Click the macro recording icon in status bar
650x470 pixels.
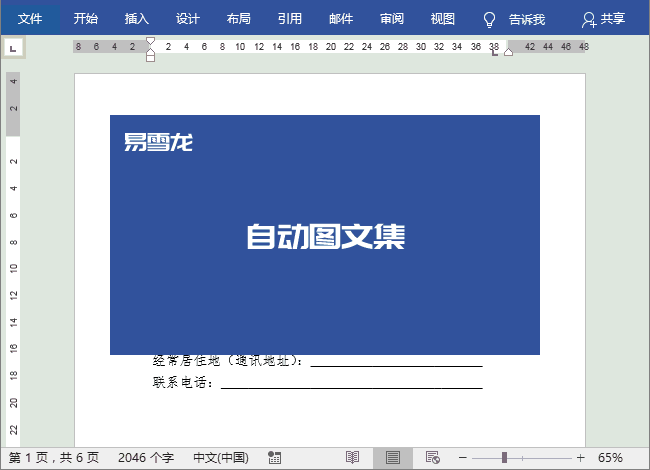pos(274,458)
